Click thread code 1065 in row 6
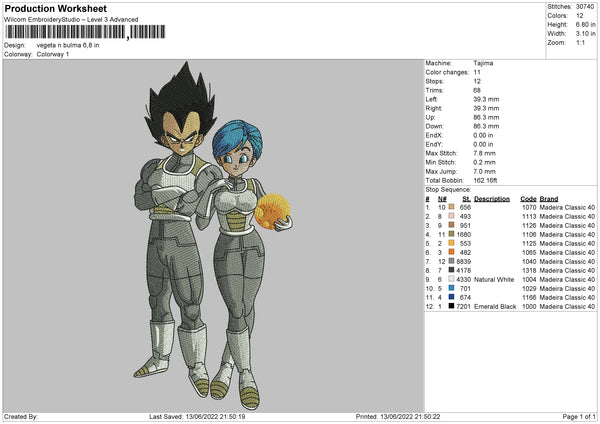The width and height of the screenshot is (600, 424). [529, 253]
